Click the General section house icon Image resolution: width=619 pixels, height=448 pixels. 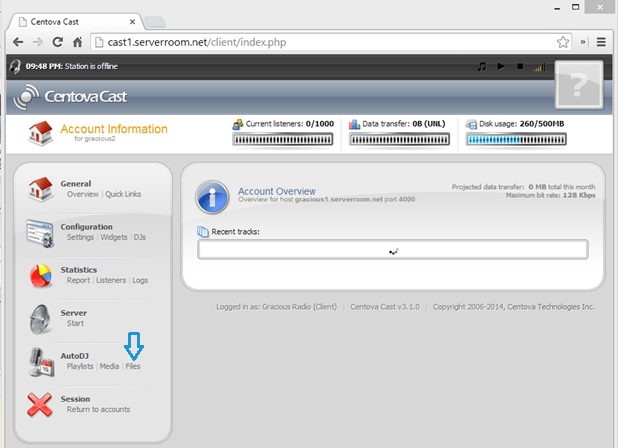40,189
